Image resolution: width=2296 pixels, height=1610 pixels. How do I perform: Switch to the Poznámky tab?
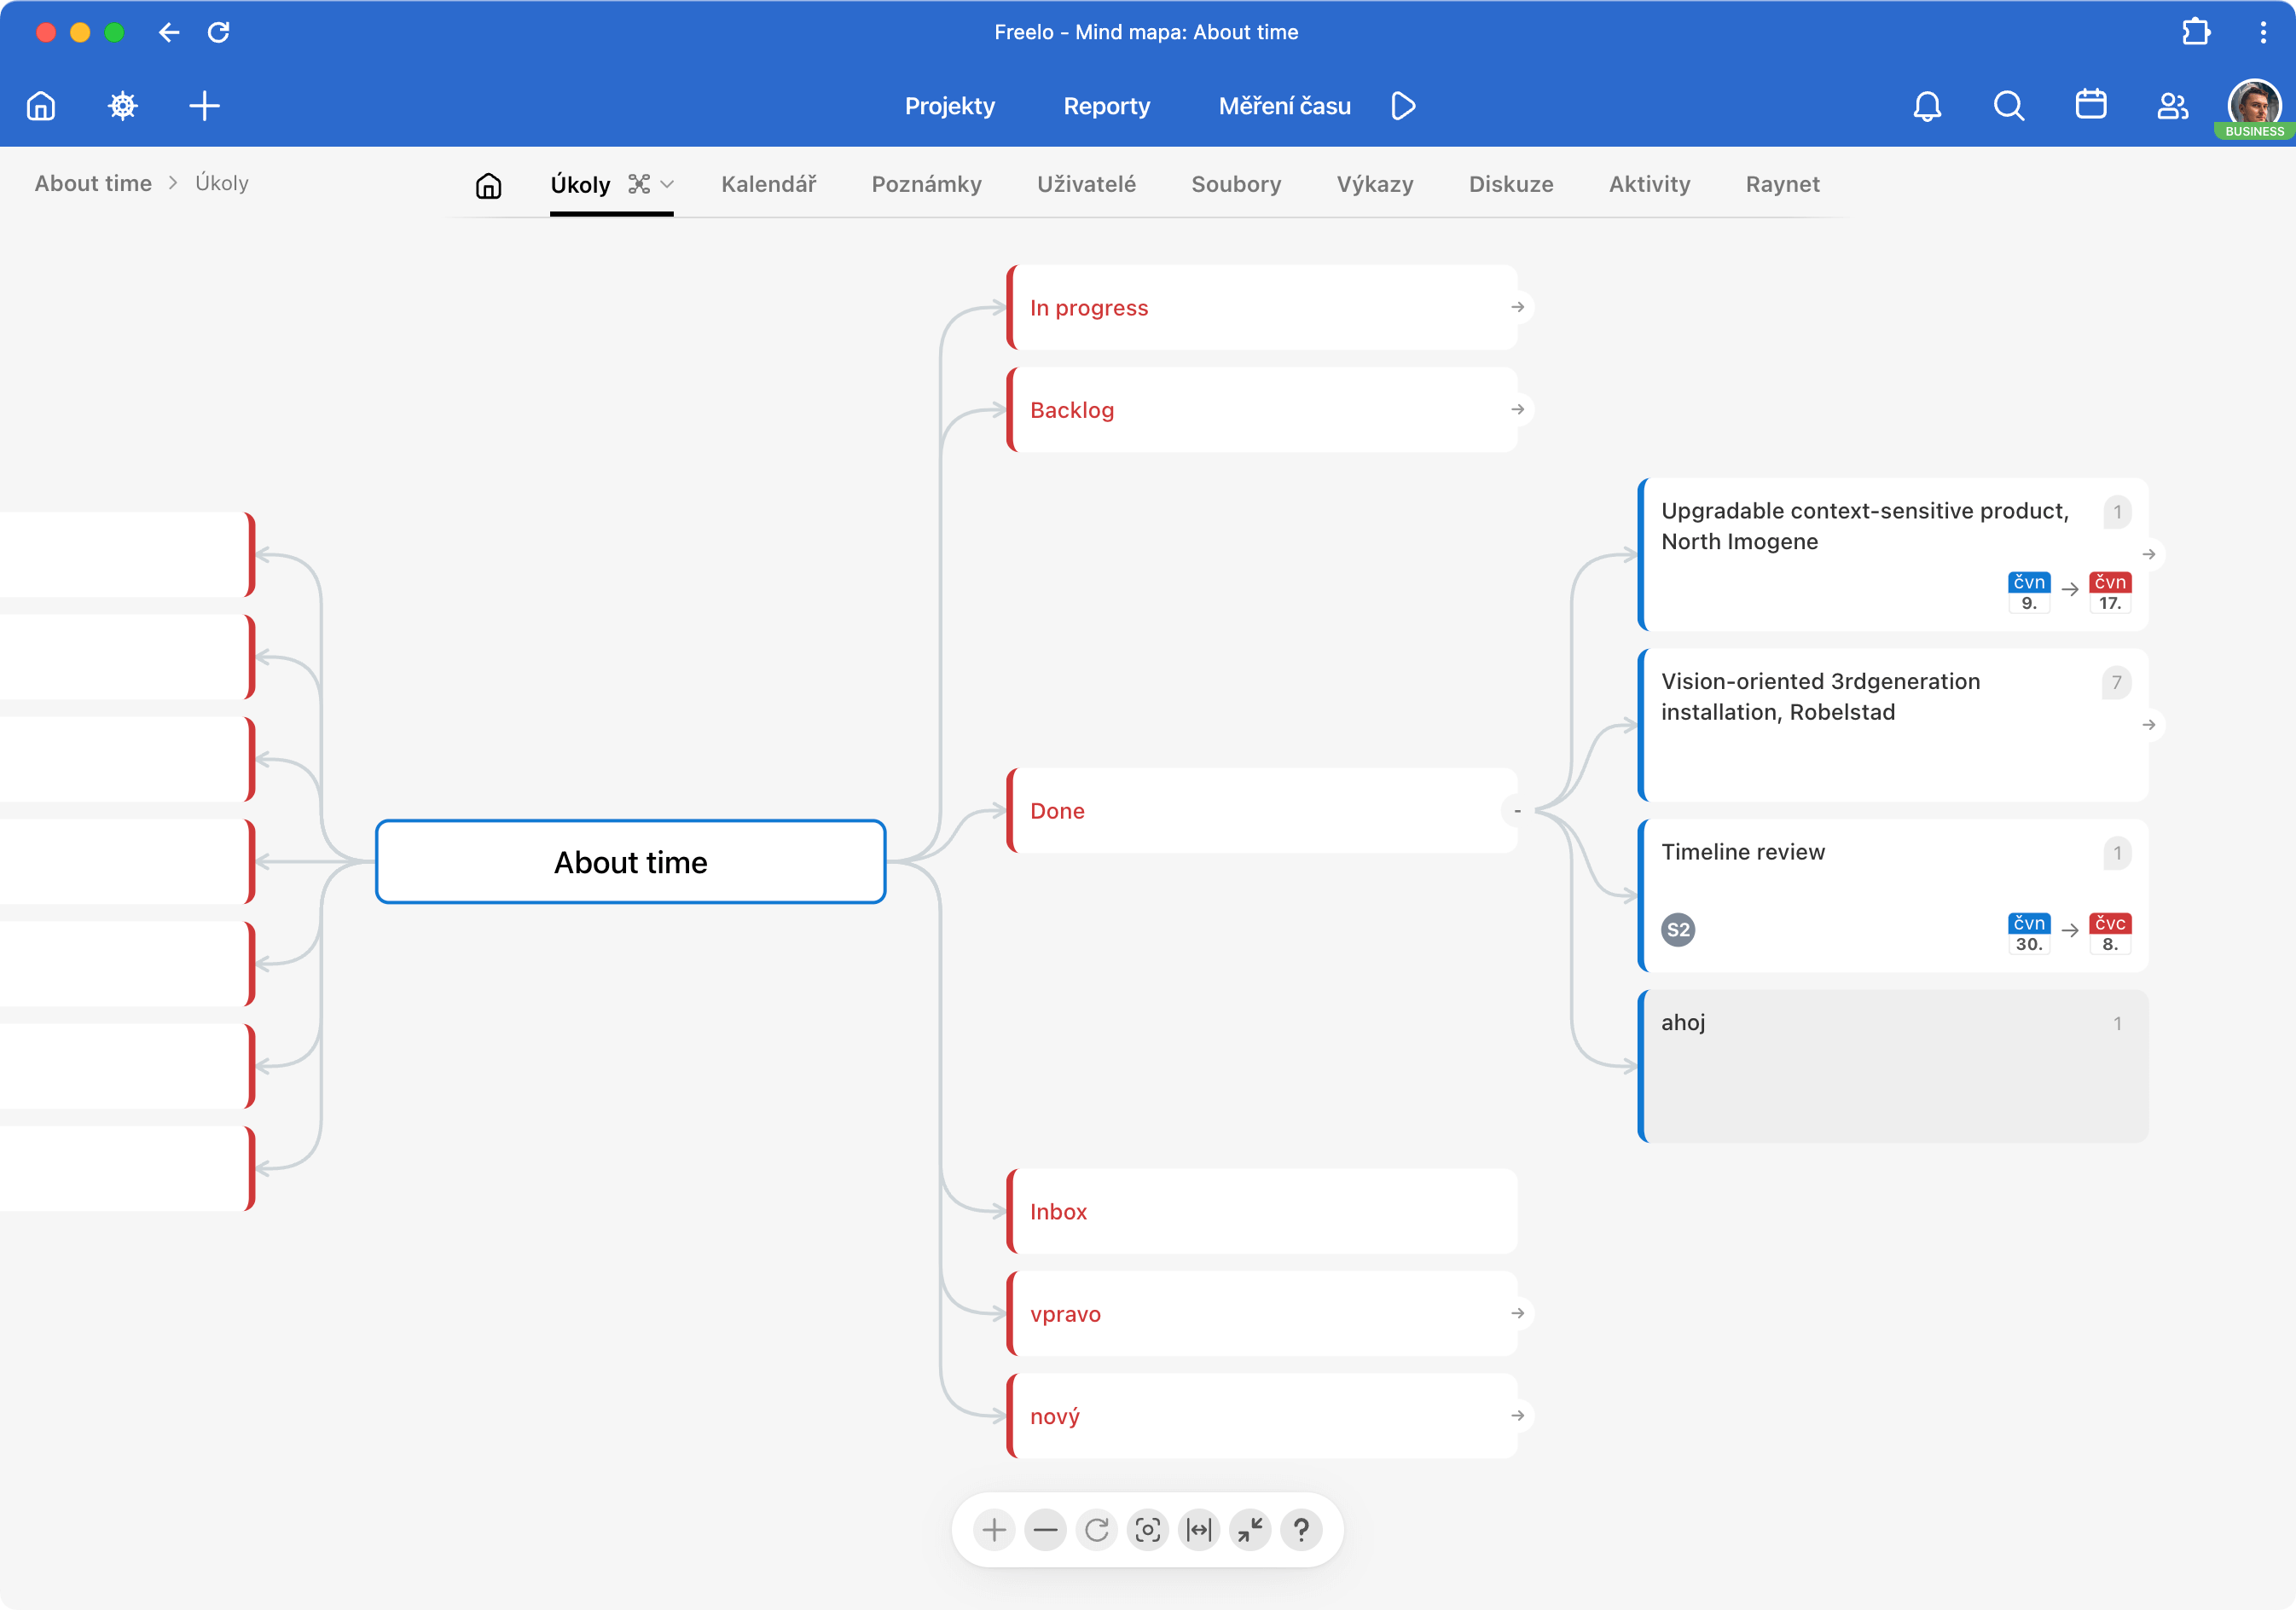pyautogui.click(x=926, y=184)
